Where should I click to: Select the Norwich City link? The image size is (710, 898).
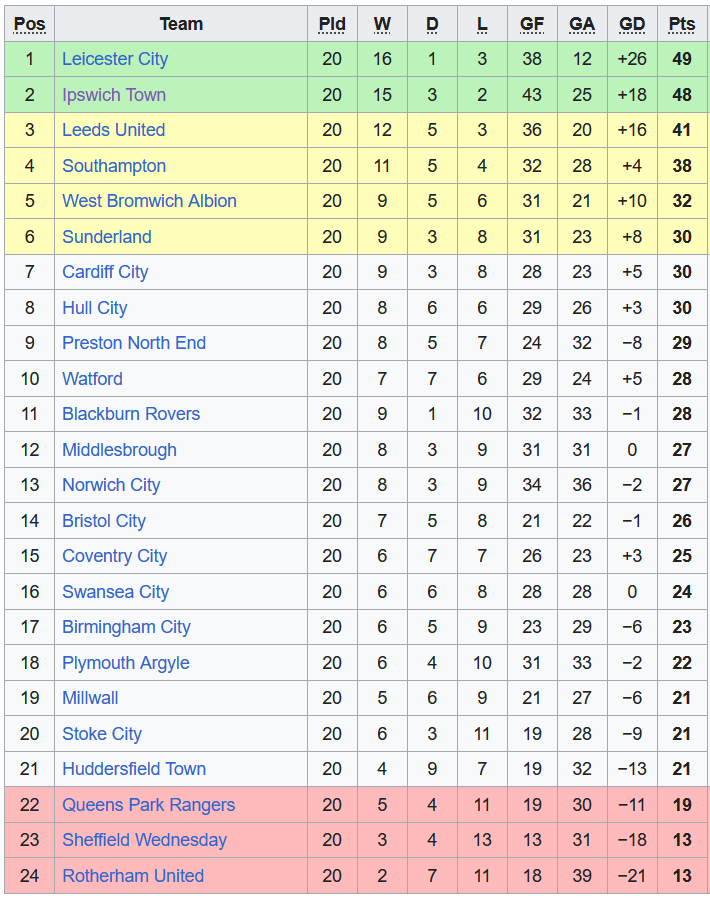(x=110, y=485)
